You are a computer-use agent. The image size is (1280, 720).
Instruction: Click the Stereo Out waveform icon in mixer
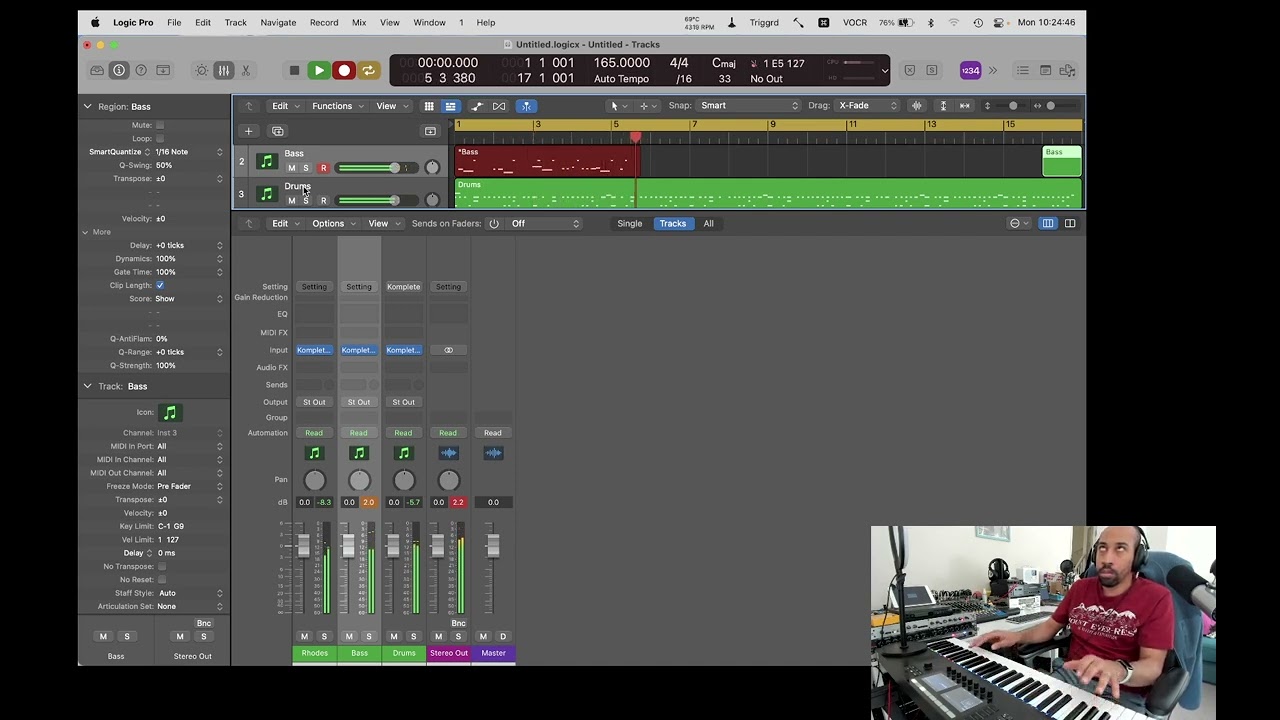(x=448, y=454)
